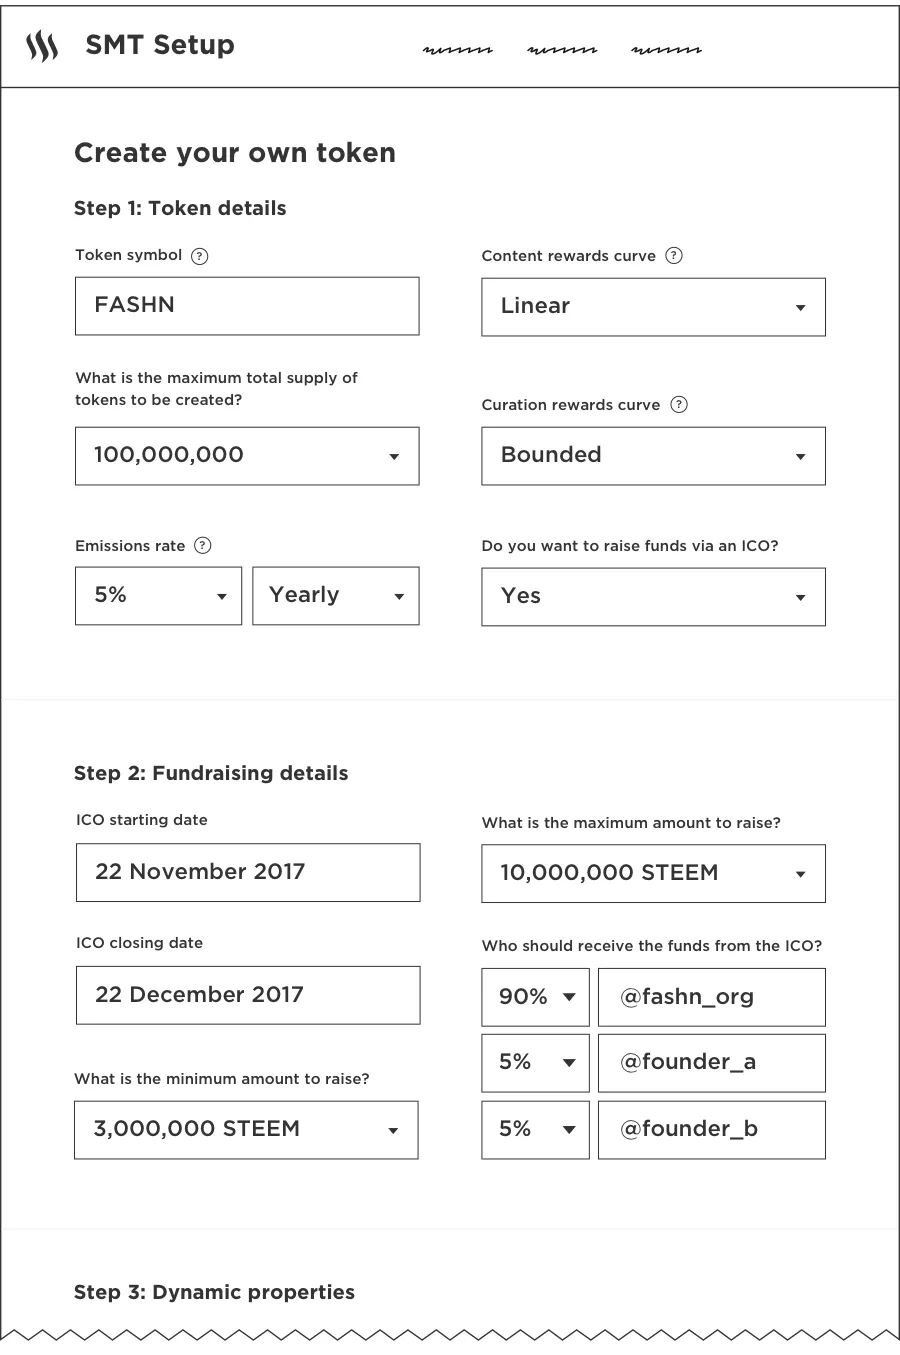The width and height of the screenshot is (900, 1355).
Task: Click ICO closing date field
Action: (248, 995)
